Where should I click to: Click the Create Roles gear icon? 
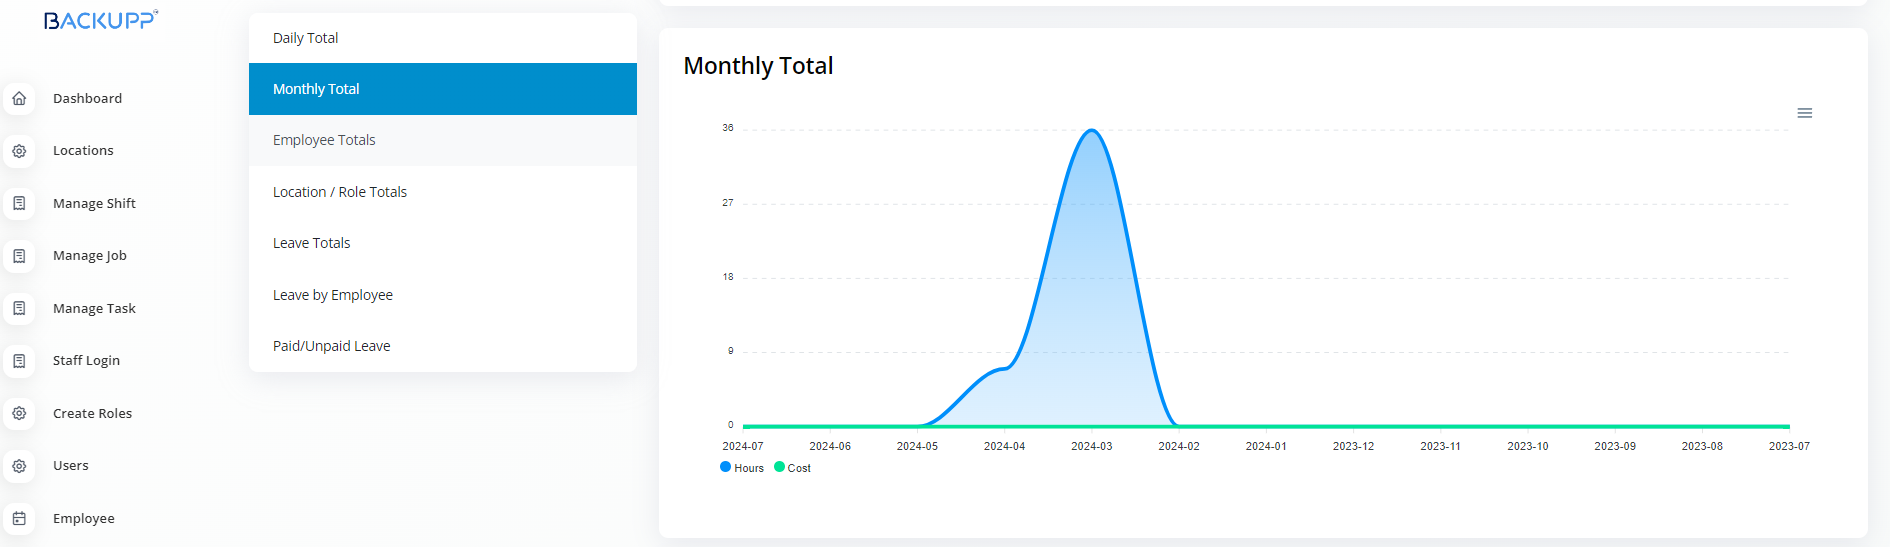(x=19, y=413)
